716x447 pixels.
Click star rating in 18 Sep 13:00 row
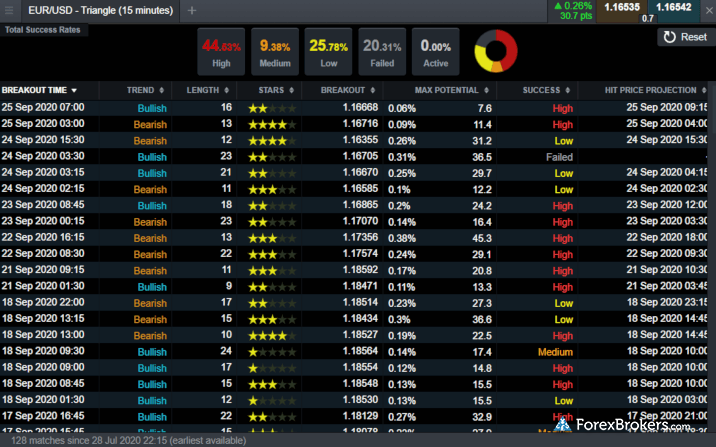click(x=272, y=336)
